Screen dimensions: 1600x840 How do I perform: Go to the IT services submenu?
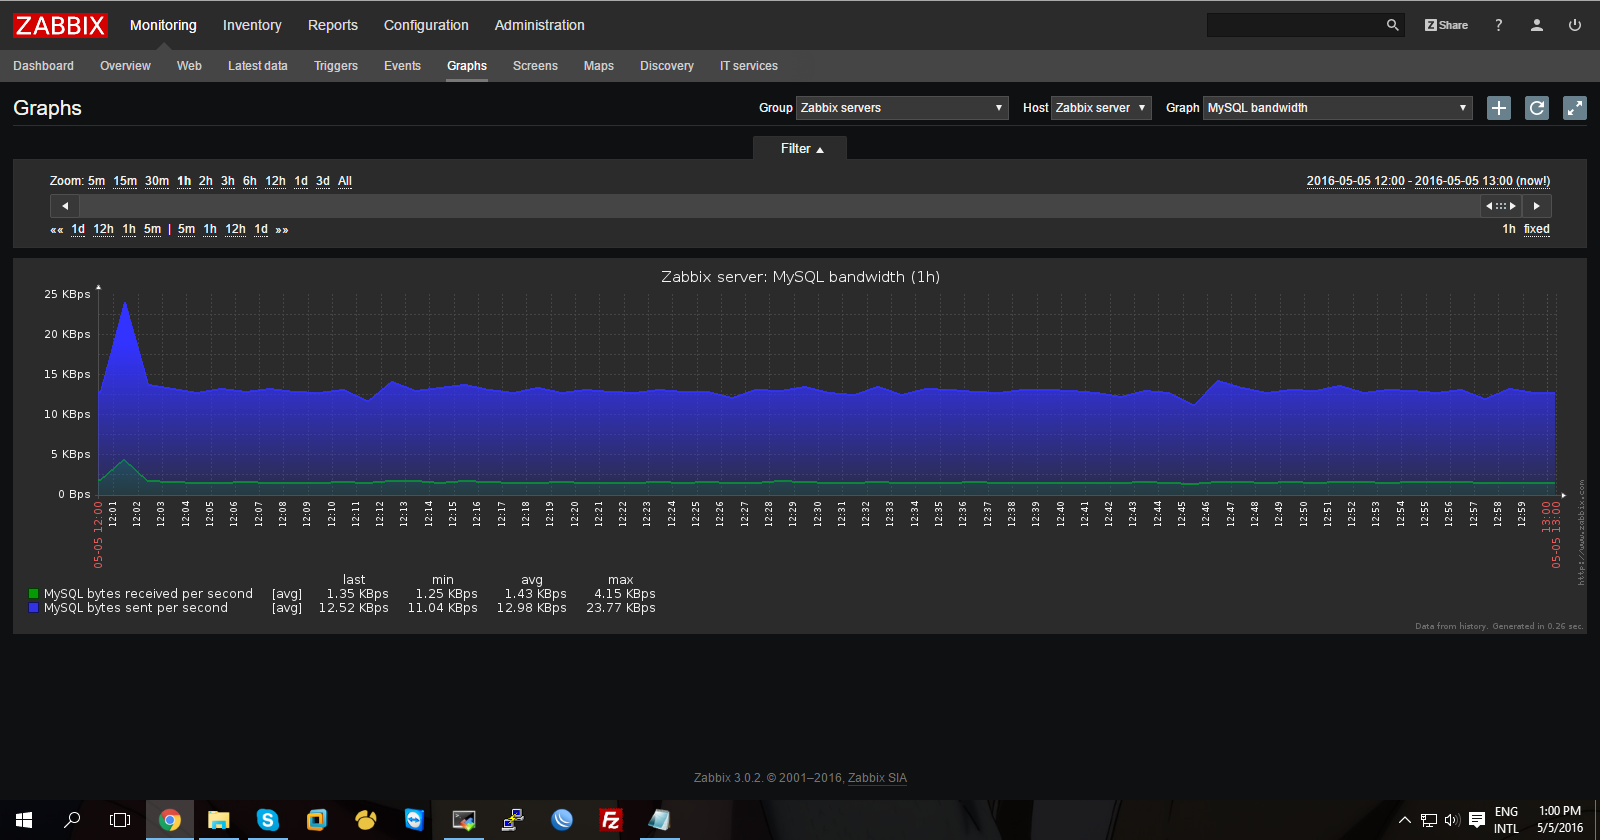coord(749,66)
